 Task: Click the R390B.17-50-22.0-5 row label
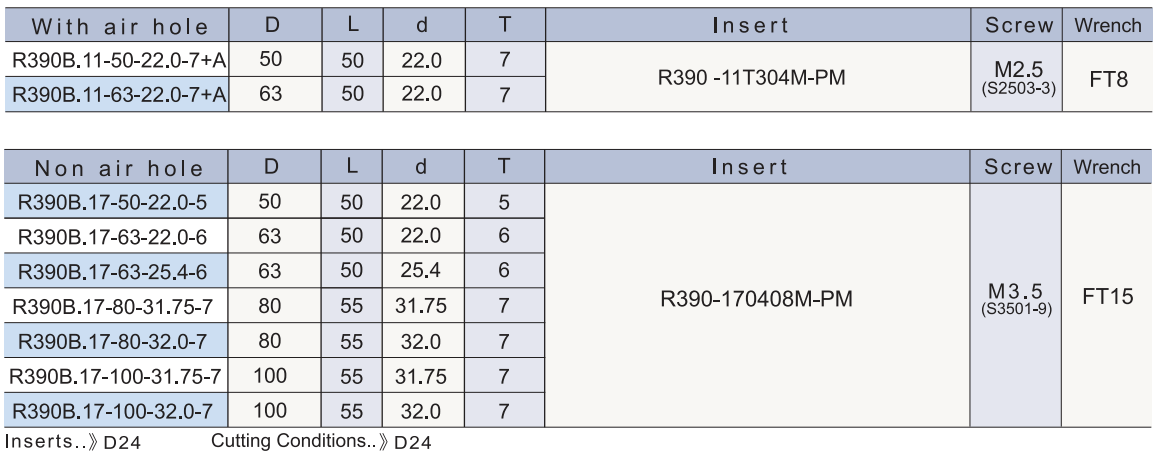(x=115, y=202)
